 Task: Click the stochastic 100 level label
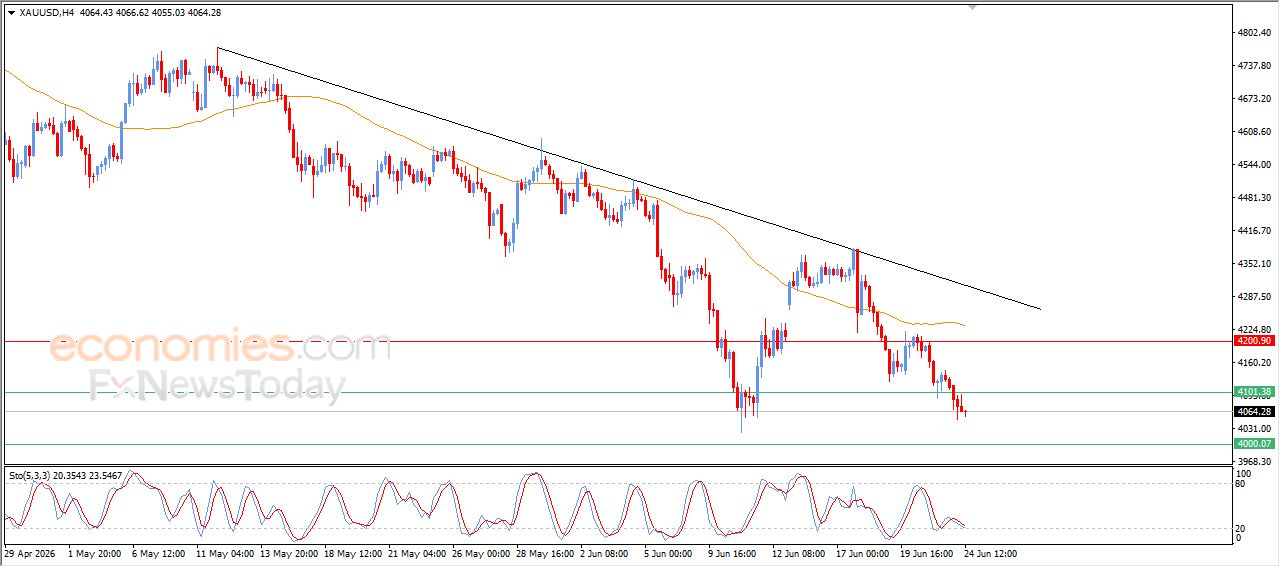[x=1245, y=473]
